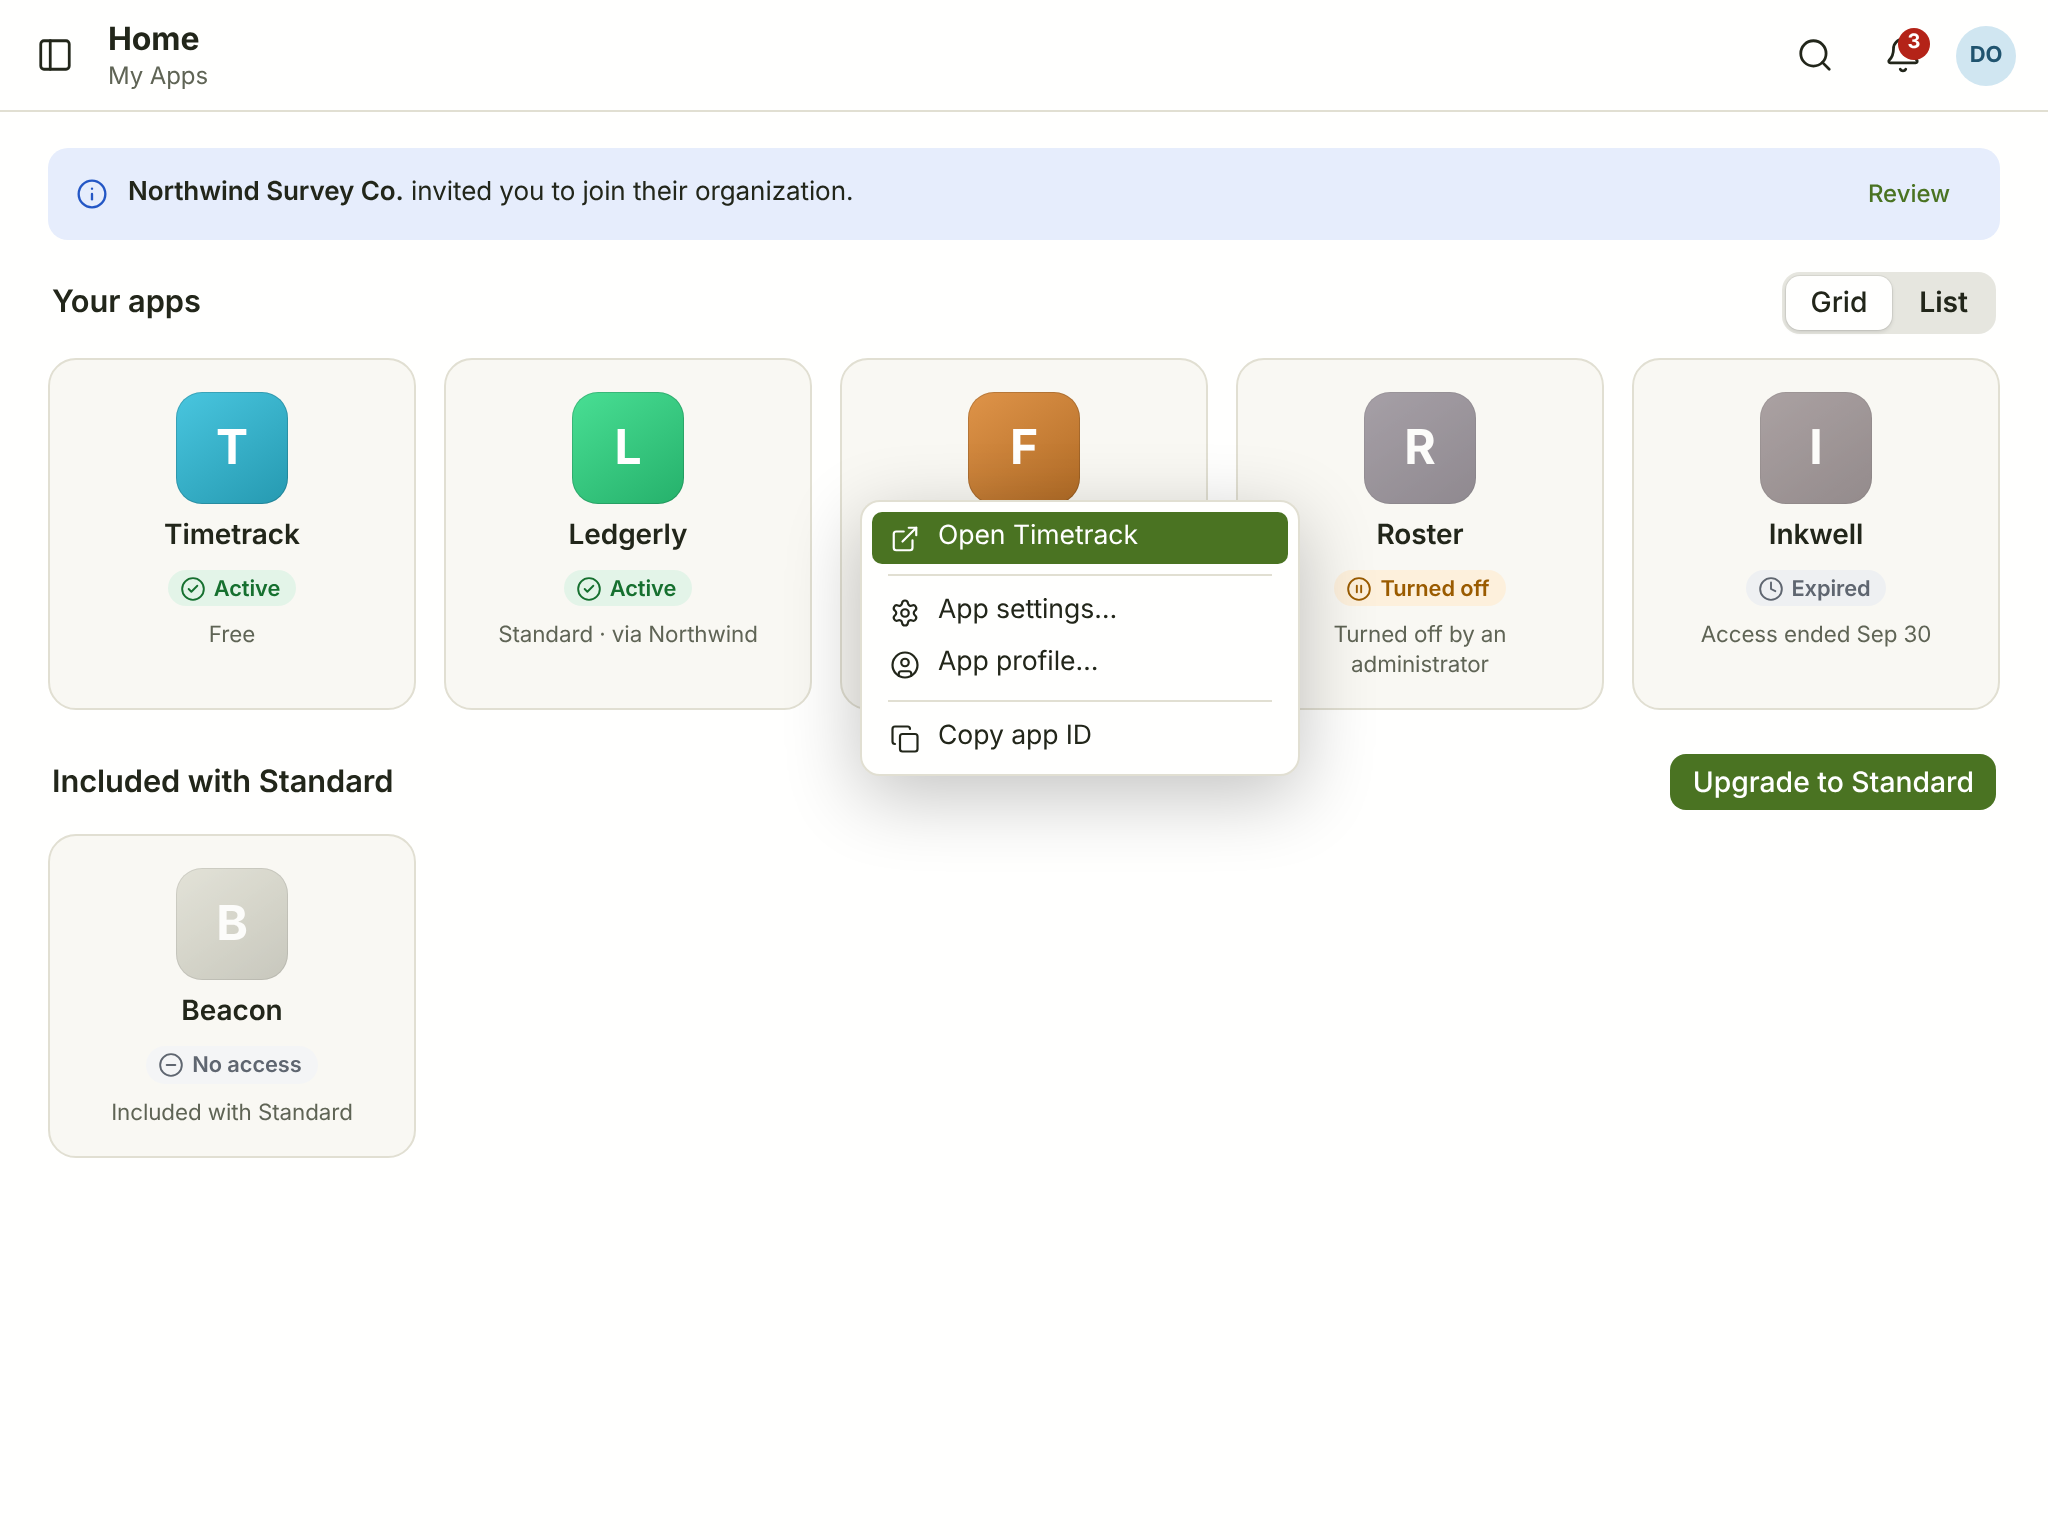Click the 'Free' plan label under Timetrack
Screen dimensions: 2048x1536
tap(232, 634)
